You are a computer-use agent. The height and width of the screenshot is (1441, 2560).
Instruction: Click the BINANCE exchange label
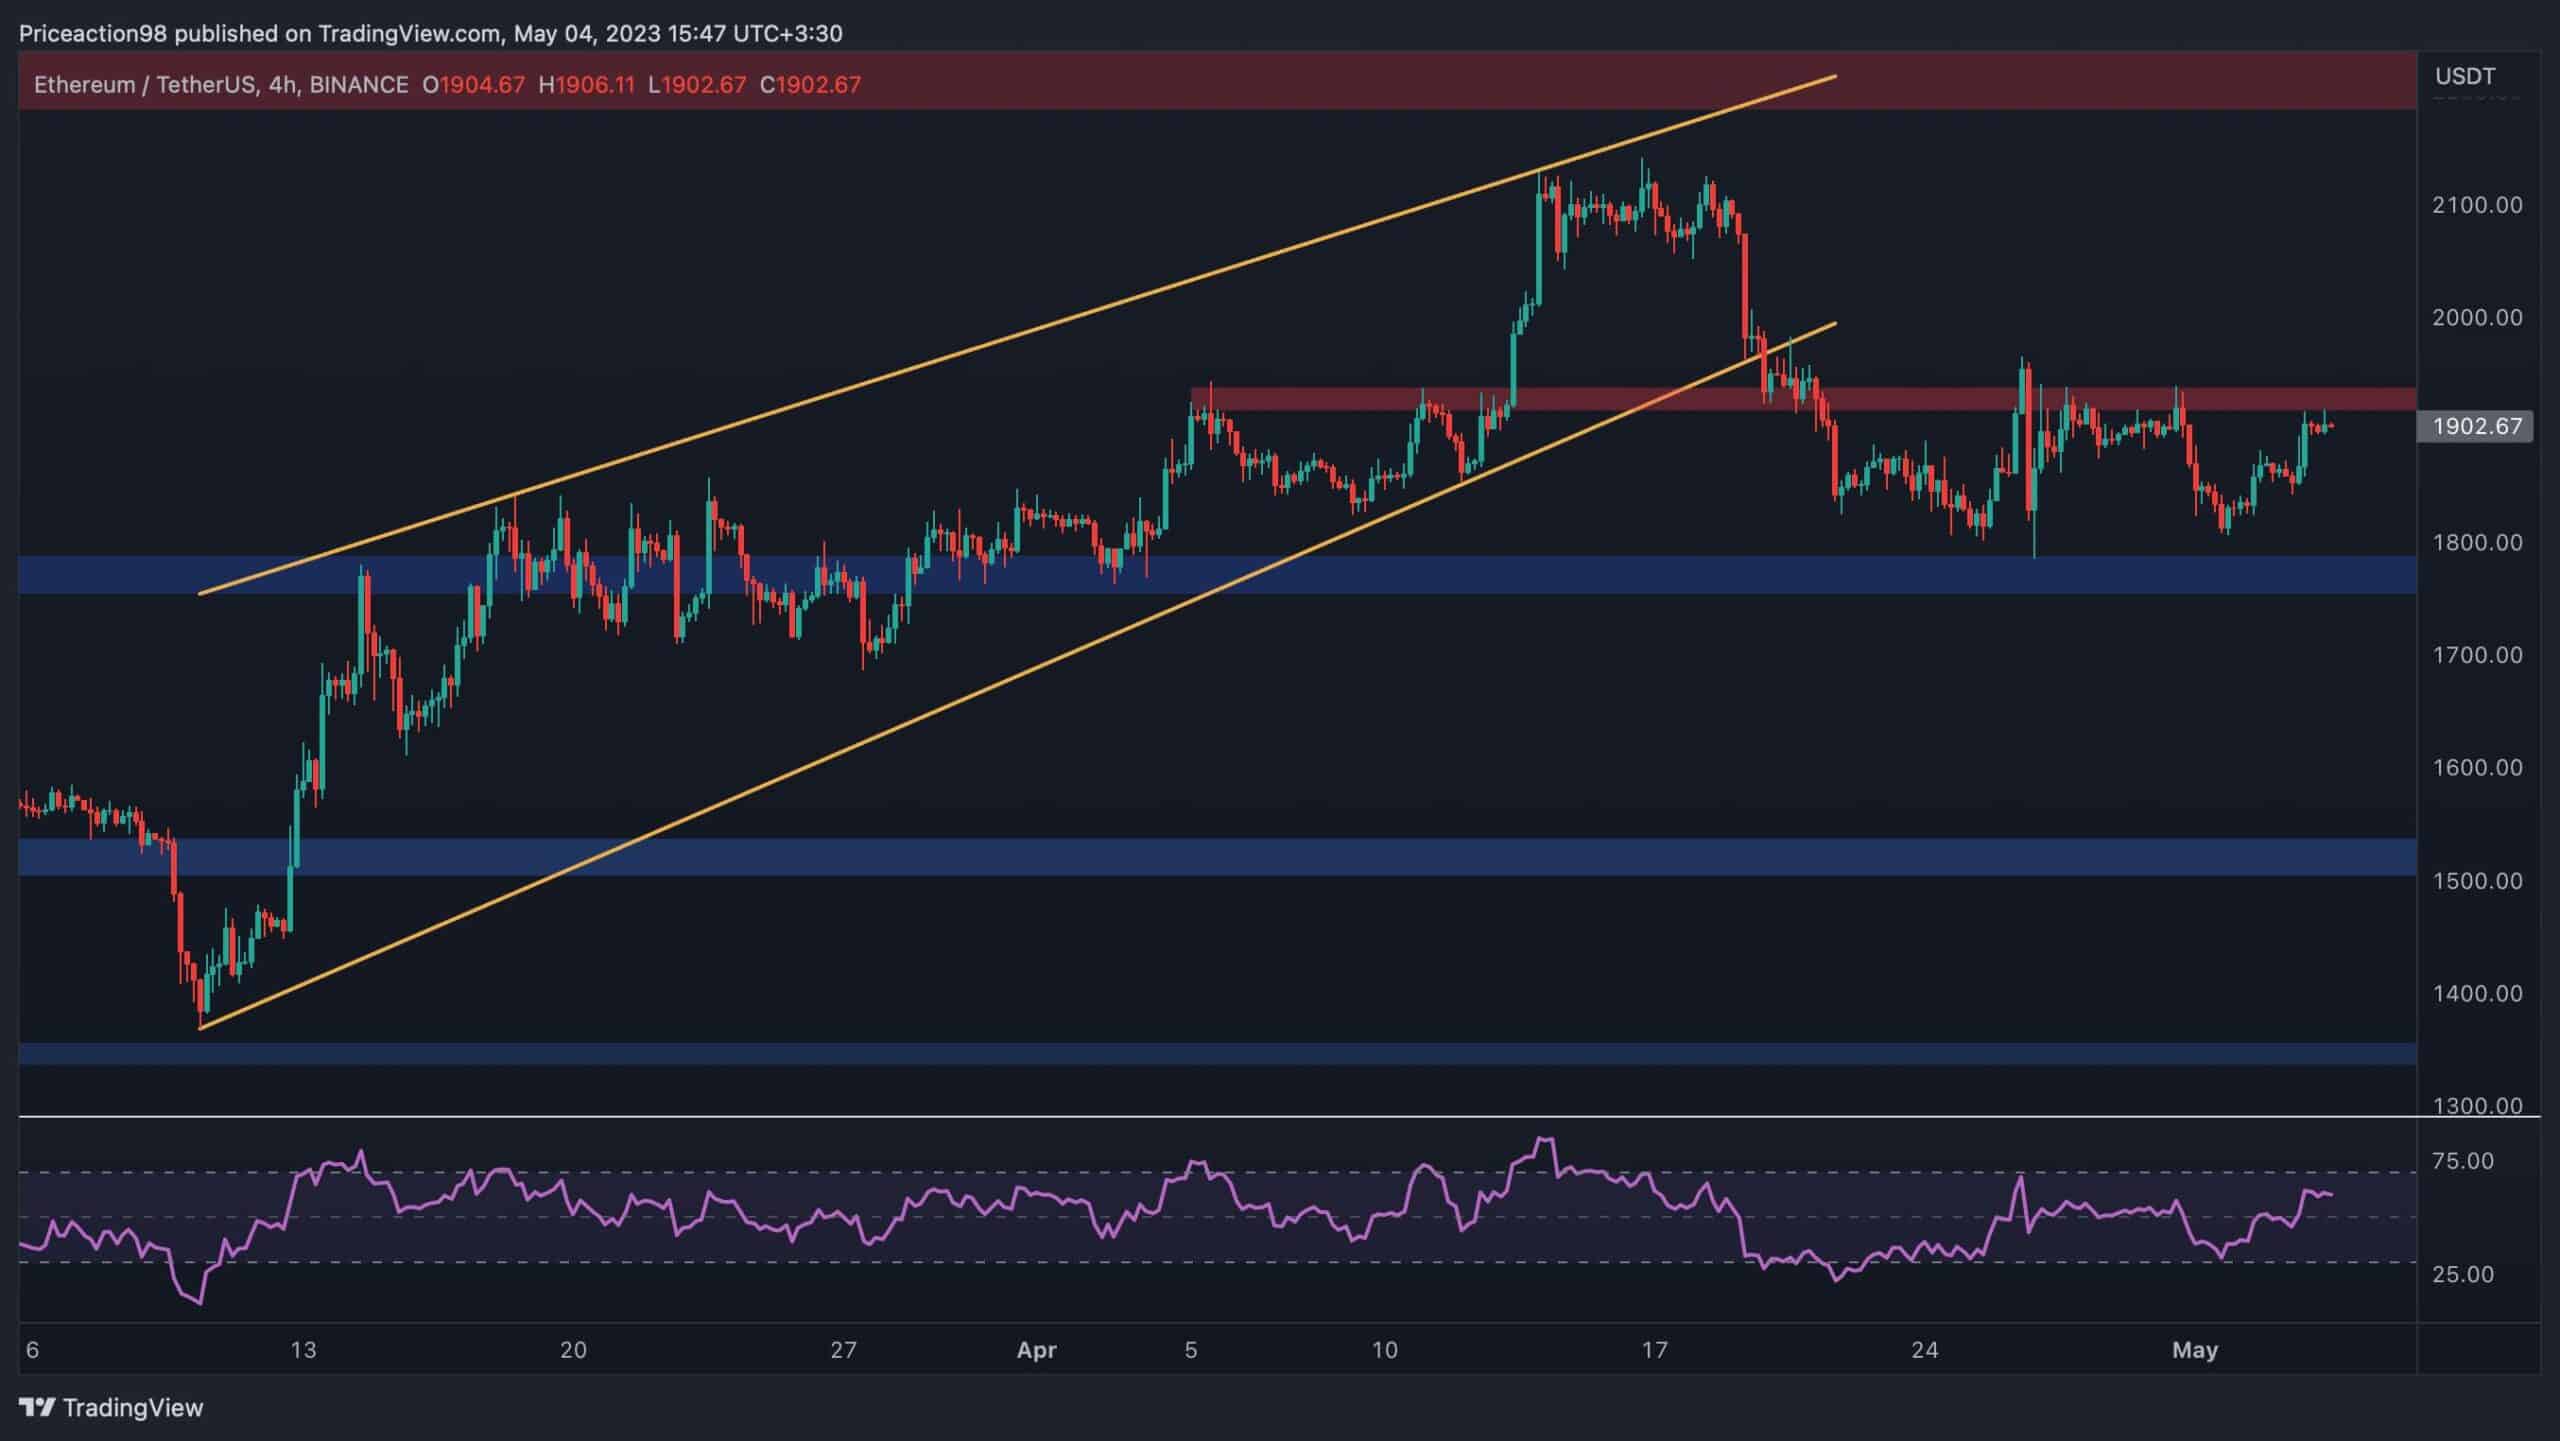click(359, 85)
